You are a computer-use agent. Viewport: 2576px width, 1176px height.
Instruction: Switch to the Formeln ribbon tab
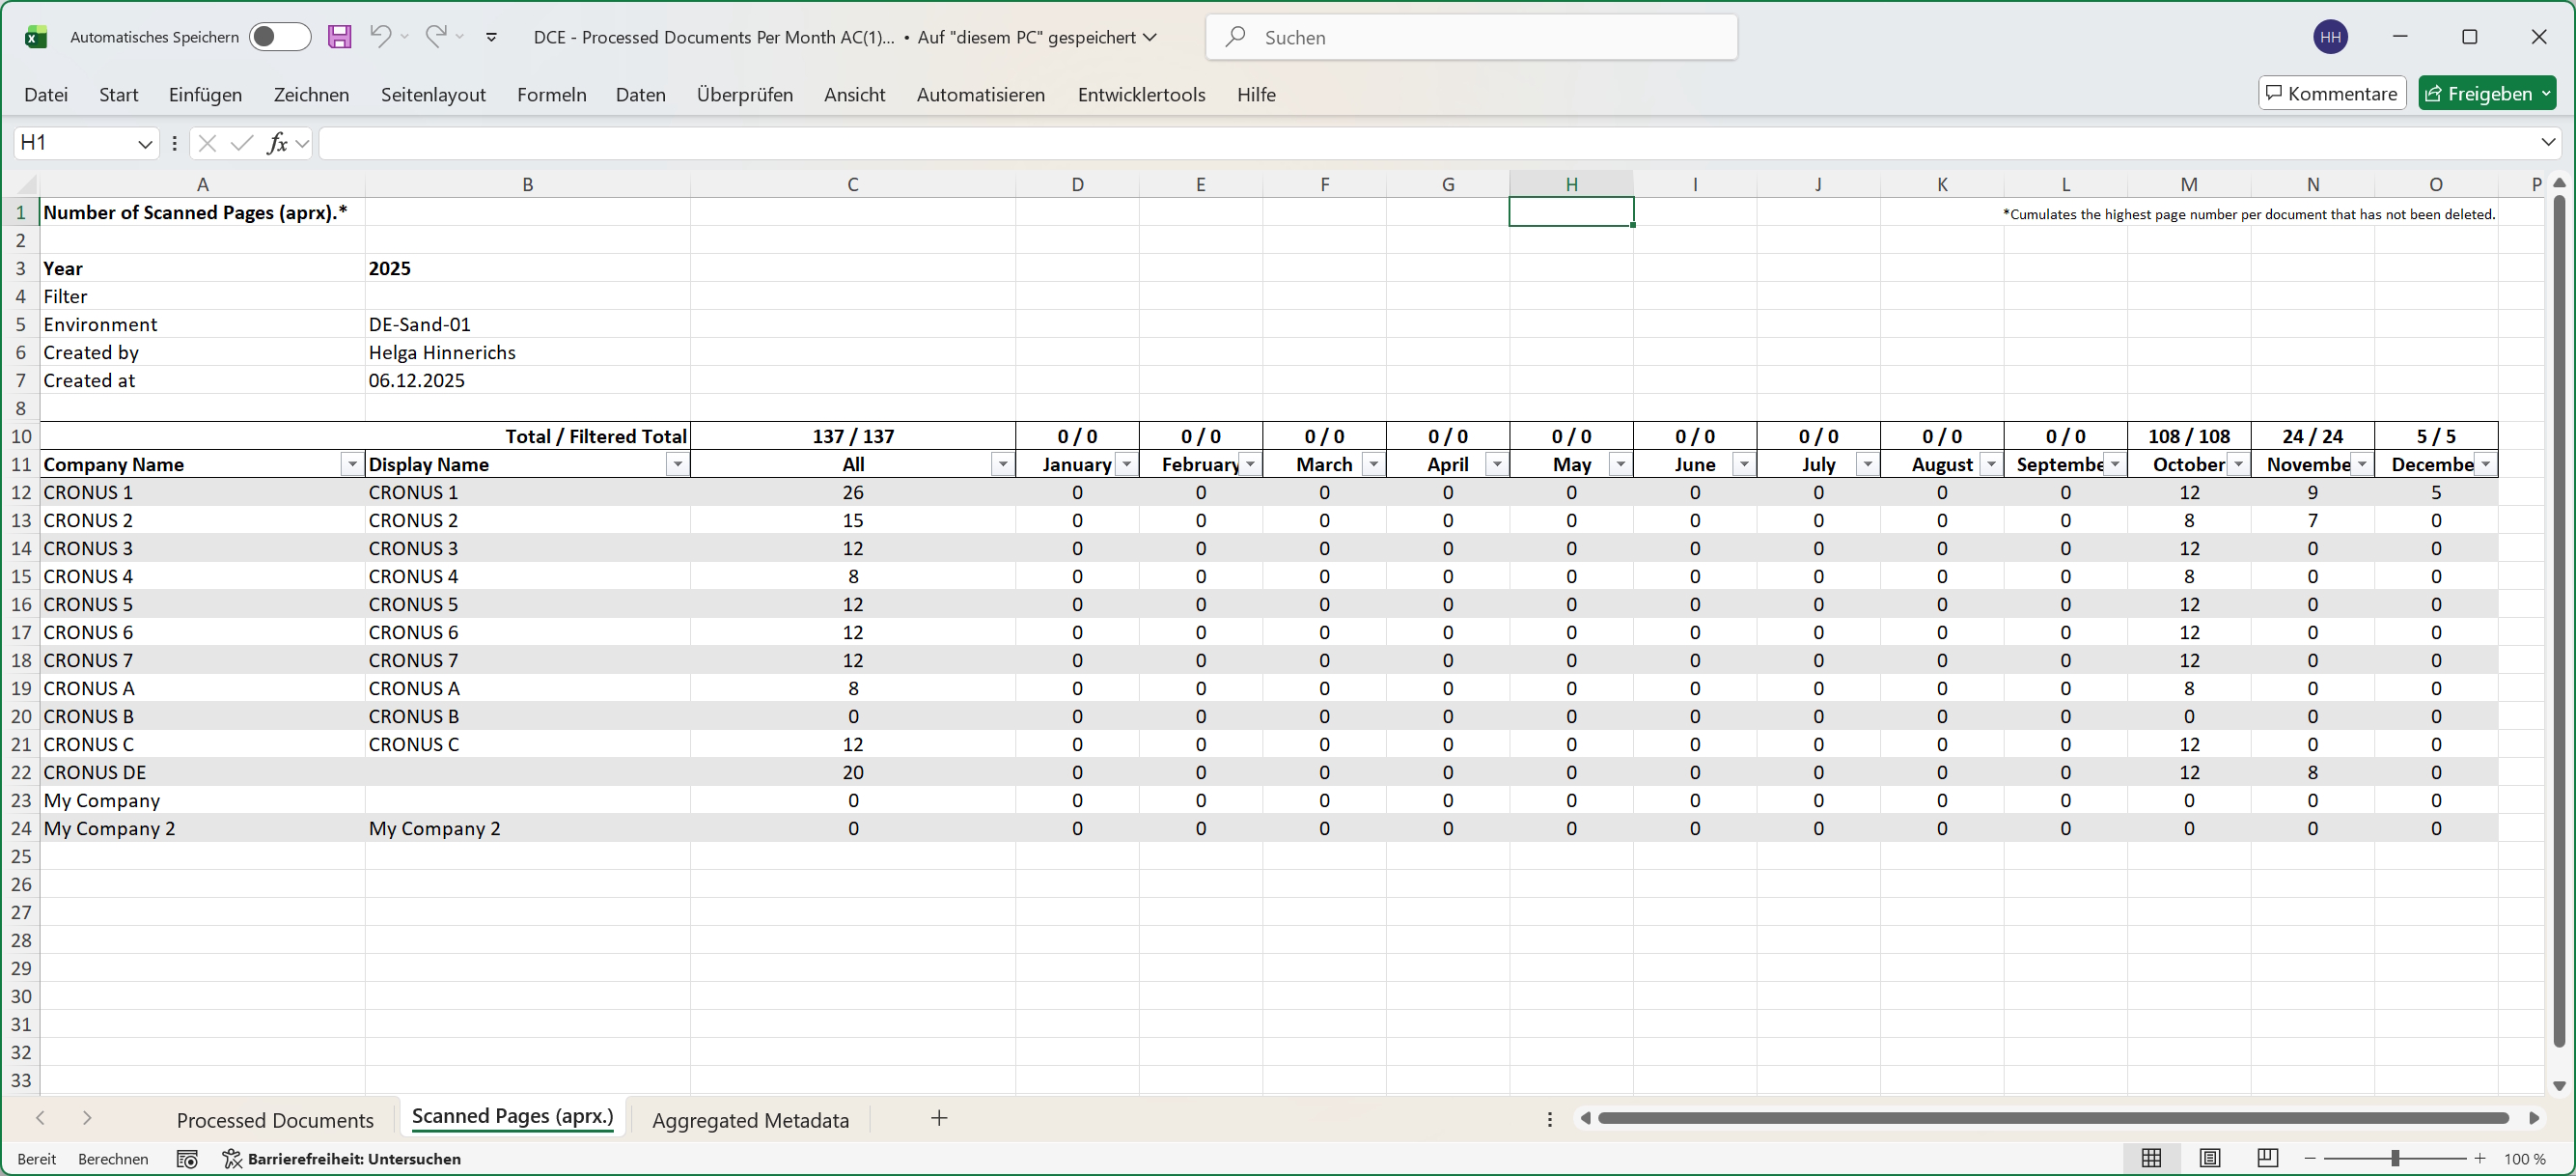pos(551,94)
